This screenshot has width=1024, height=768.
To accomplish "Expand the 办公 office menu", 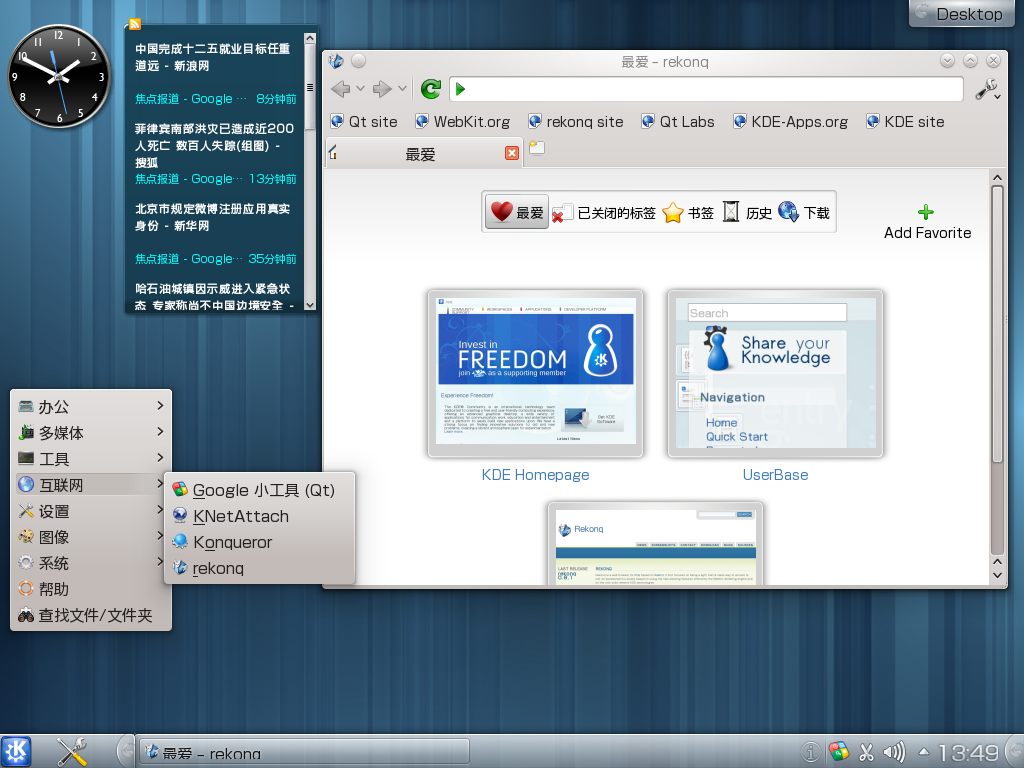I will pyautogui.click(x=91, y=406).
